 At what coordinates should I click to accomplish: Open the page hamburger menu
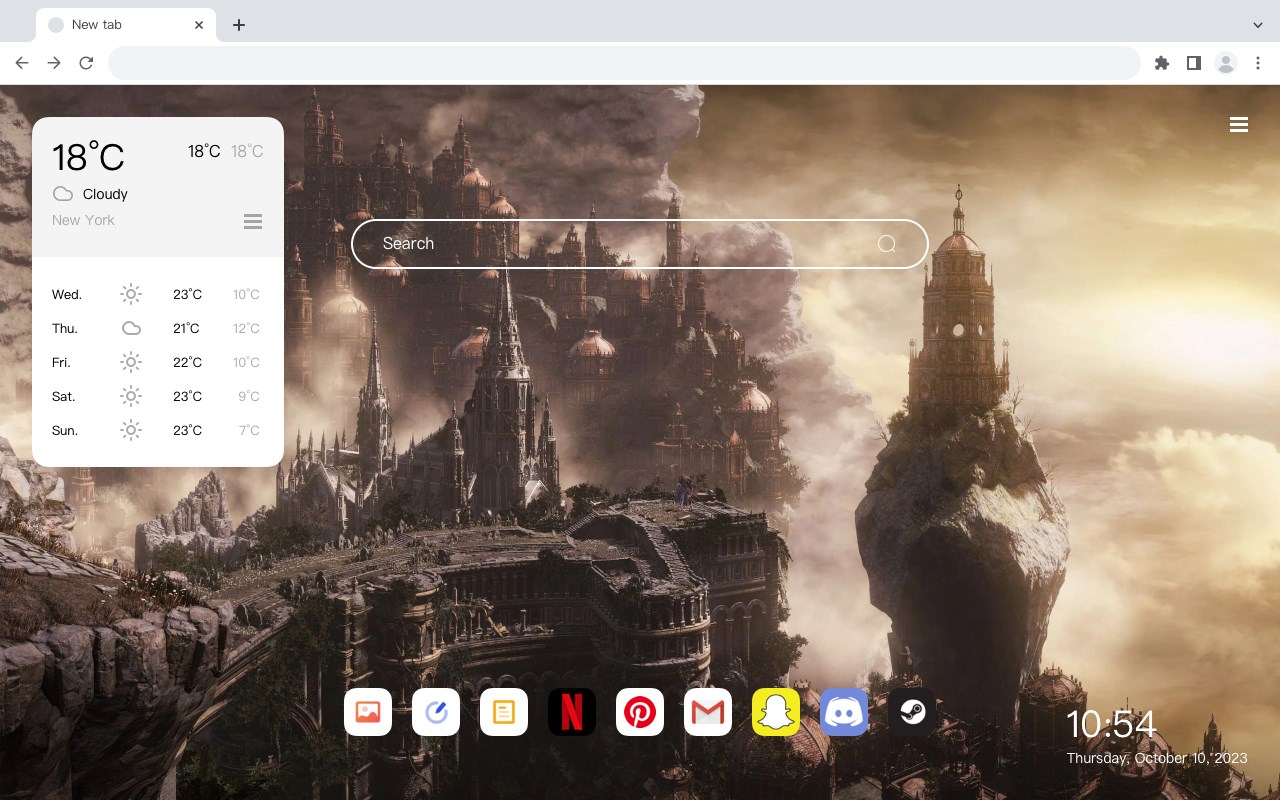point(1239,124)
